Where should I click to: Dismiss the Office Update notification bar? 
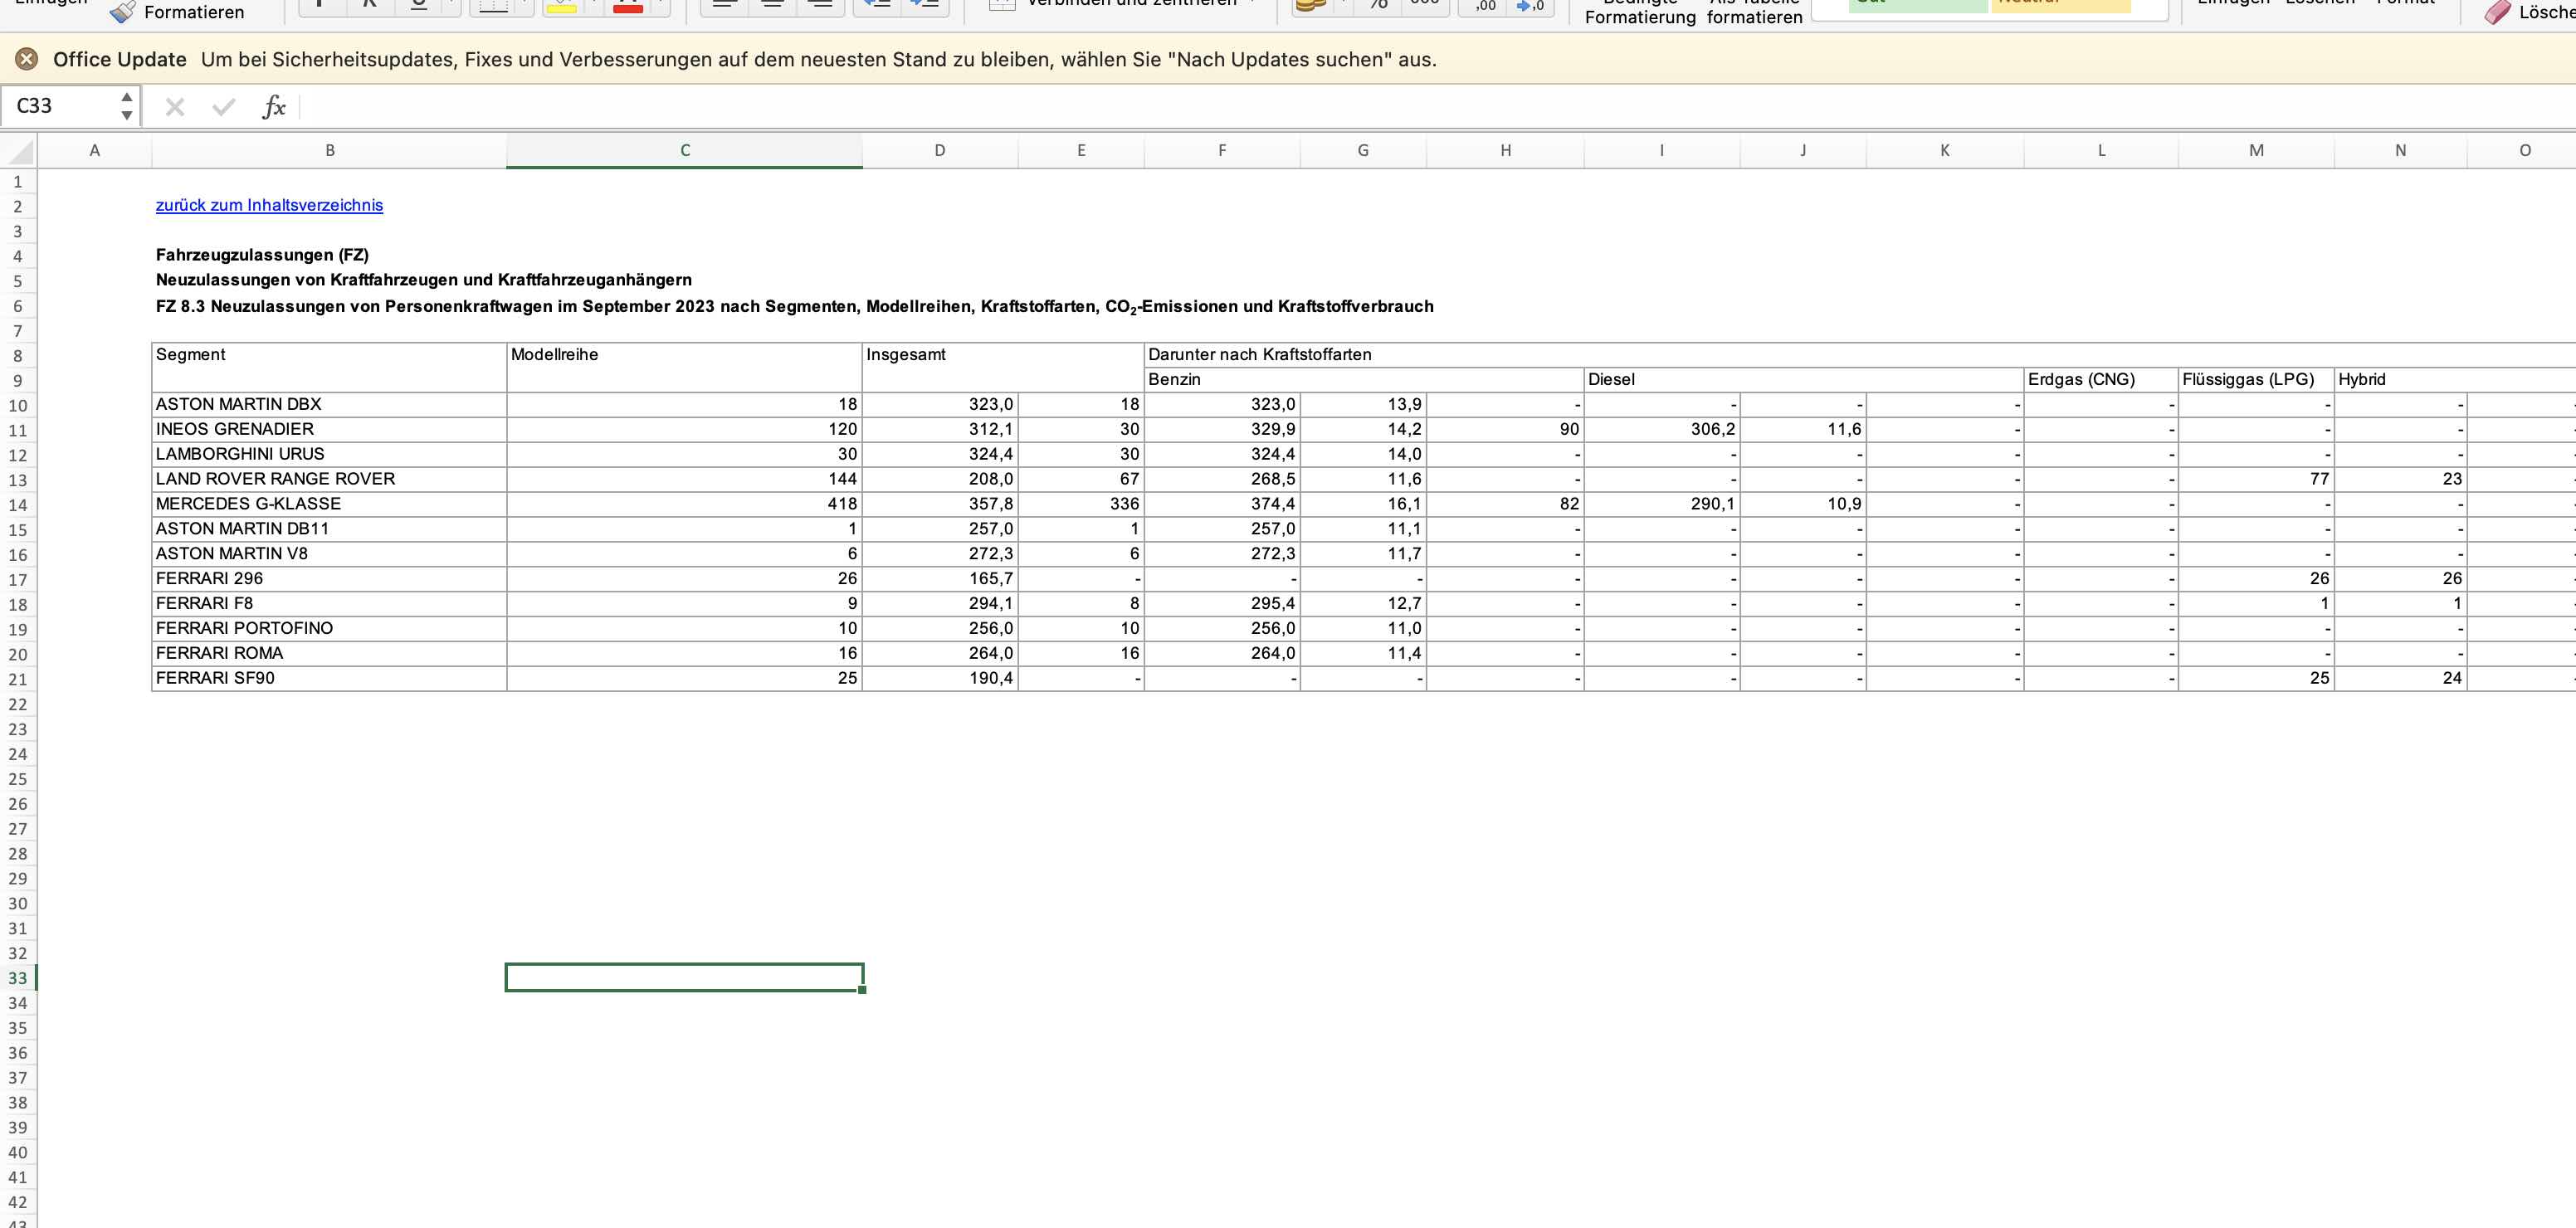click(x=27, y=59)
